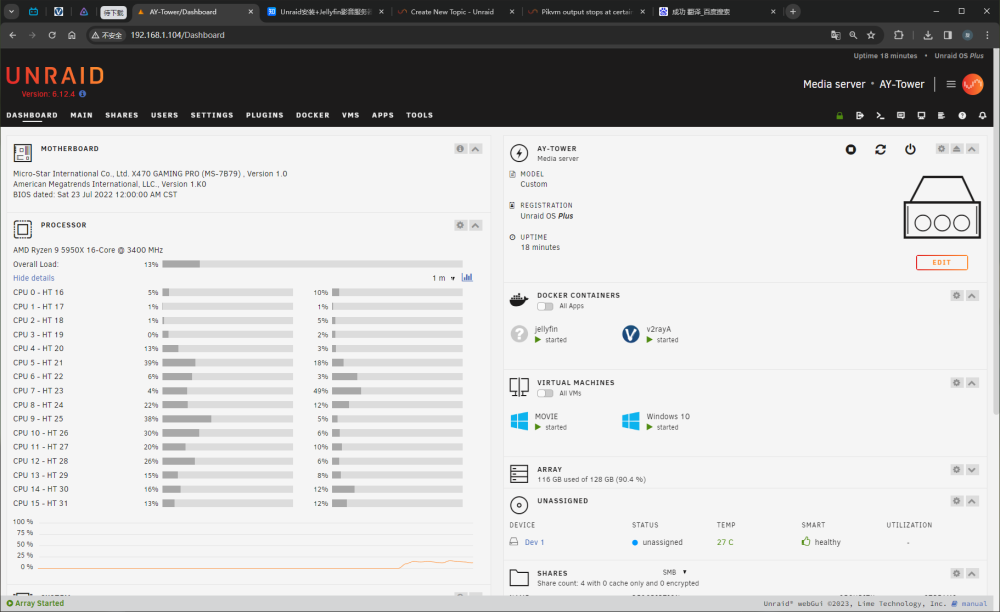Toggle All Apps switch in Docker Containers

[x=545, y=306]
